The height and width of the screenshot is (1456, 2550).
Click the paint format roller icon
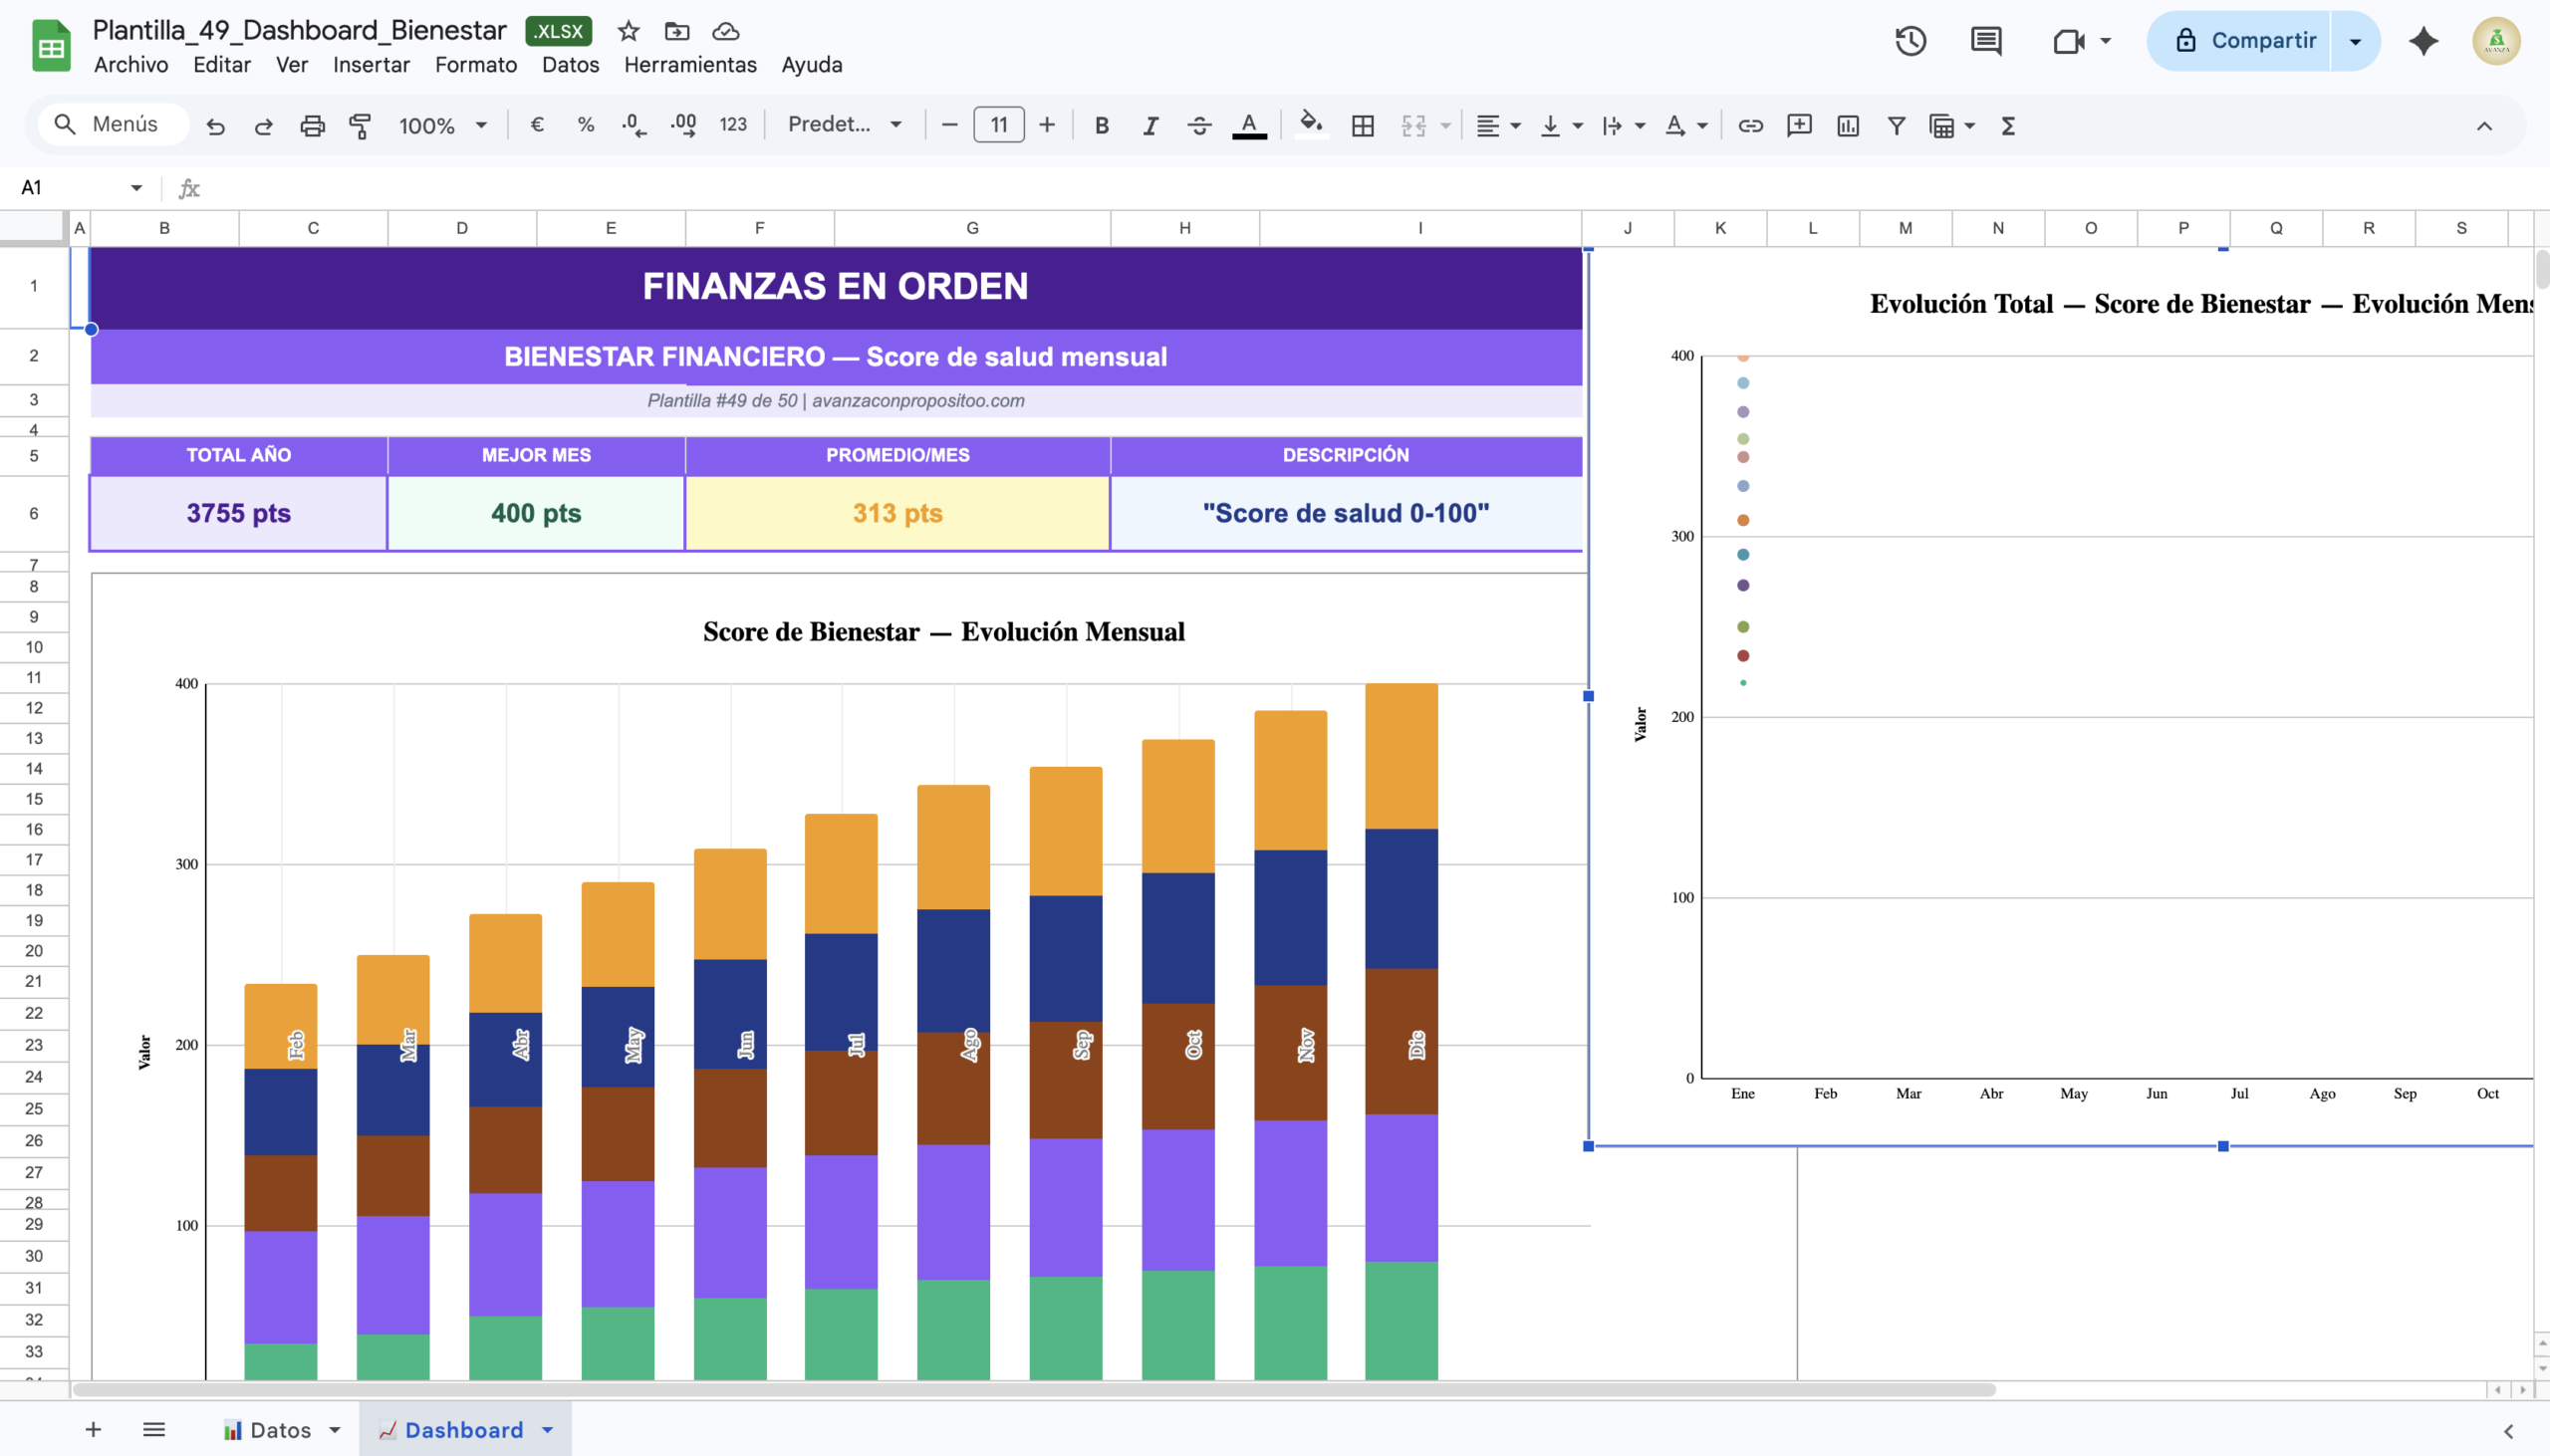point(360,125)
